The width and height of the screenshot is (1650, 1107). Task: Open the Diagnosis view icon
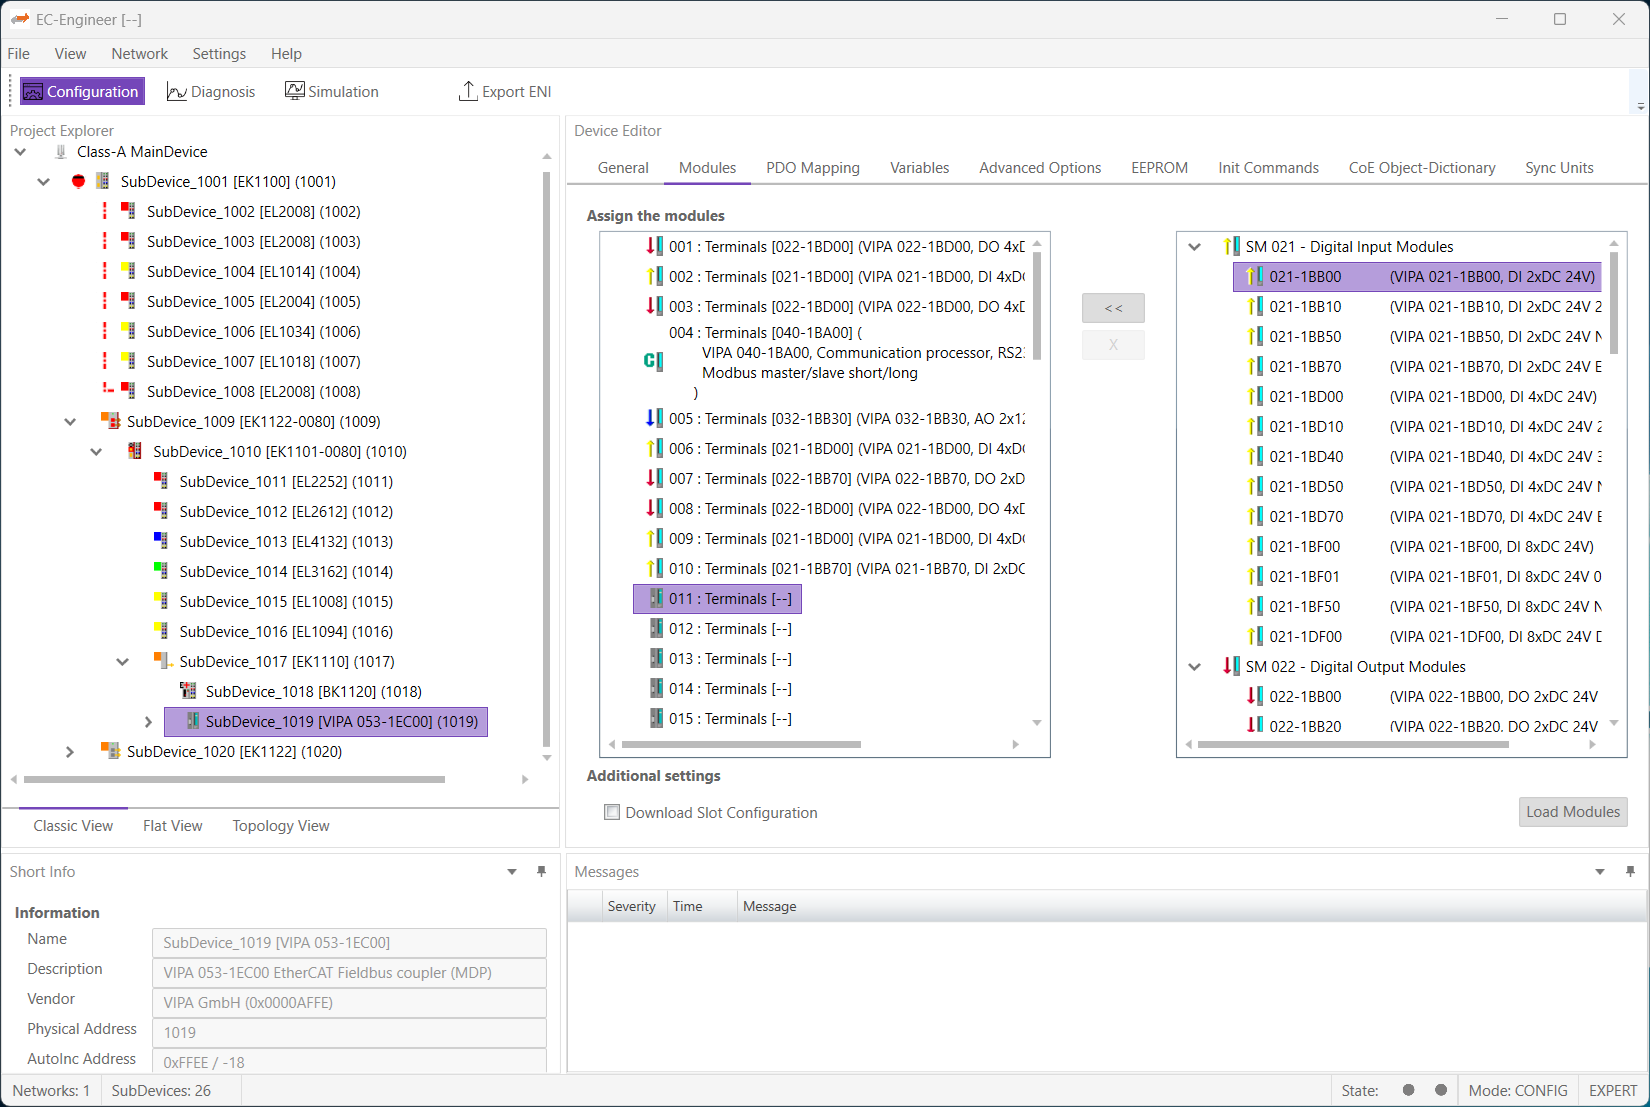[176, 91]
